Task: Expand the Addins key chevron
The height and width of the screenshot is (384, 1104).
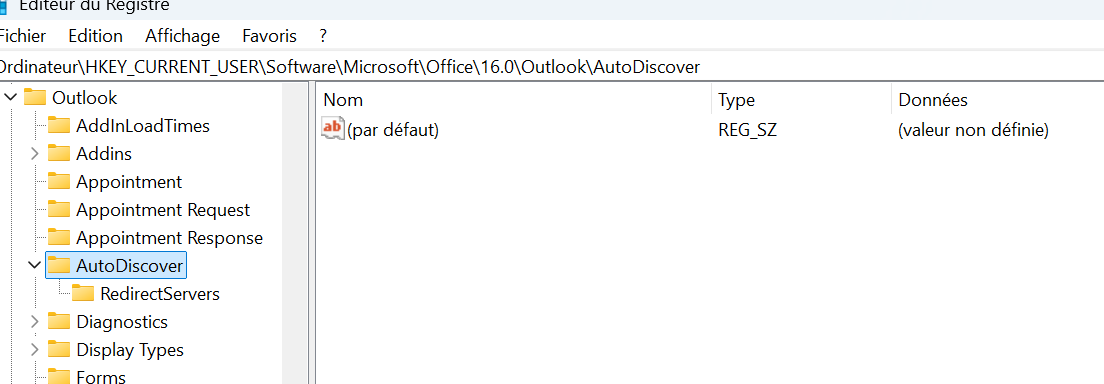Action: tap(34, 153)
